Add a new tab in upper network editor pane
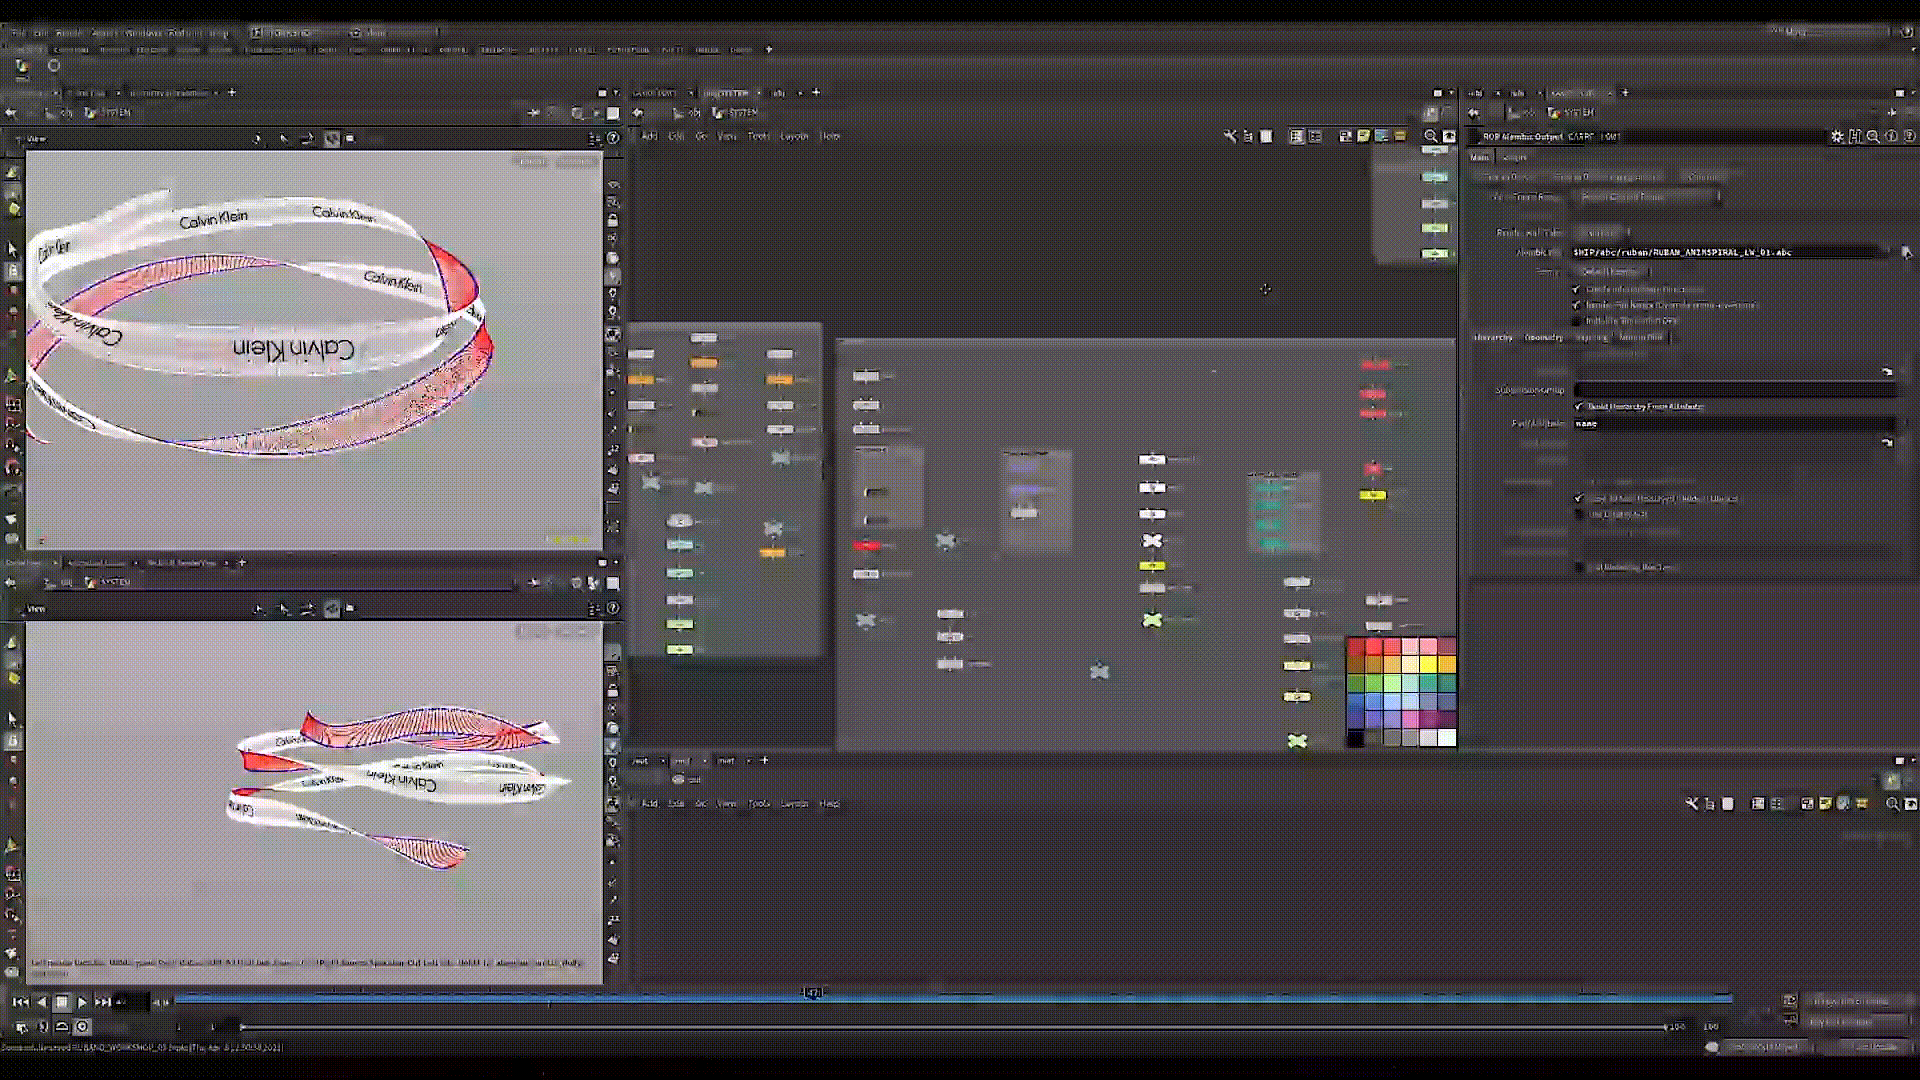The height and width of the screenshot is (1080, 1920). tap(816, 92)
